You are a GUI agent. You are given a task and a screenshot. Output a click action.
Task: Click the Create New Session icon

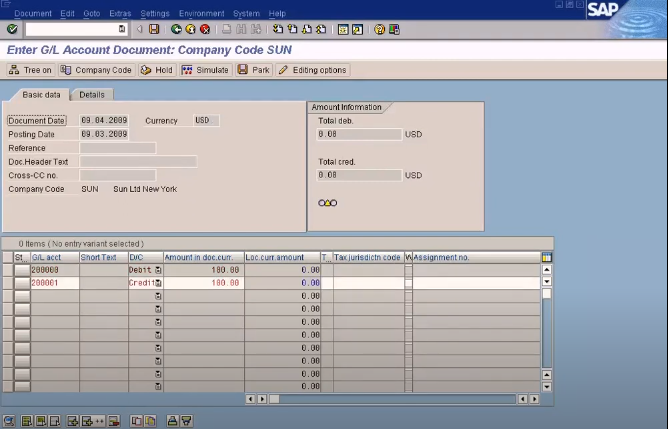tap(343, 29)
